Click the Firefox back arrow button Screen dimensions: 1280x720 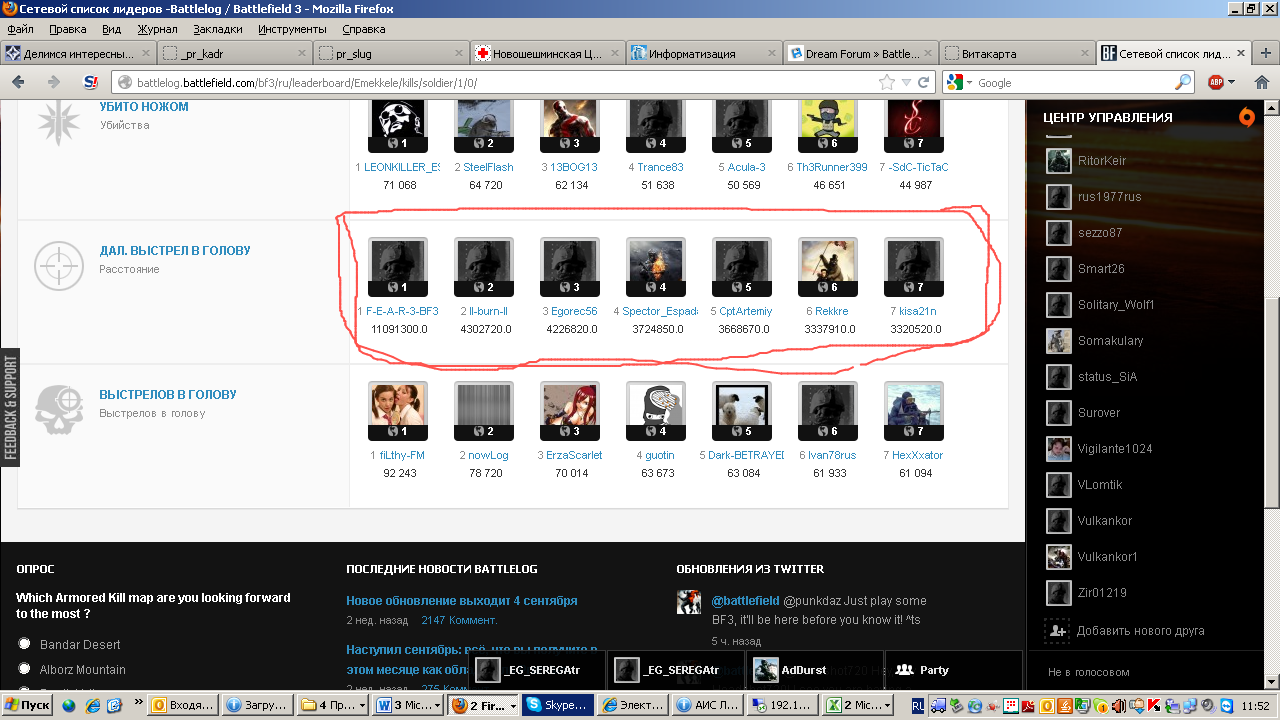[x=19, y=82]
